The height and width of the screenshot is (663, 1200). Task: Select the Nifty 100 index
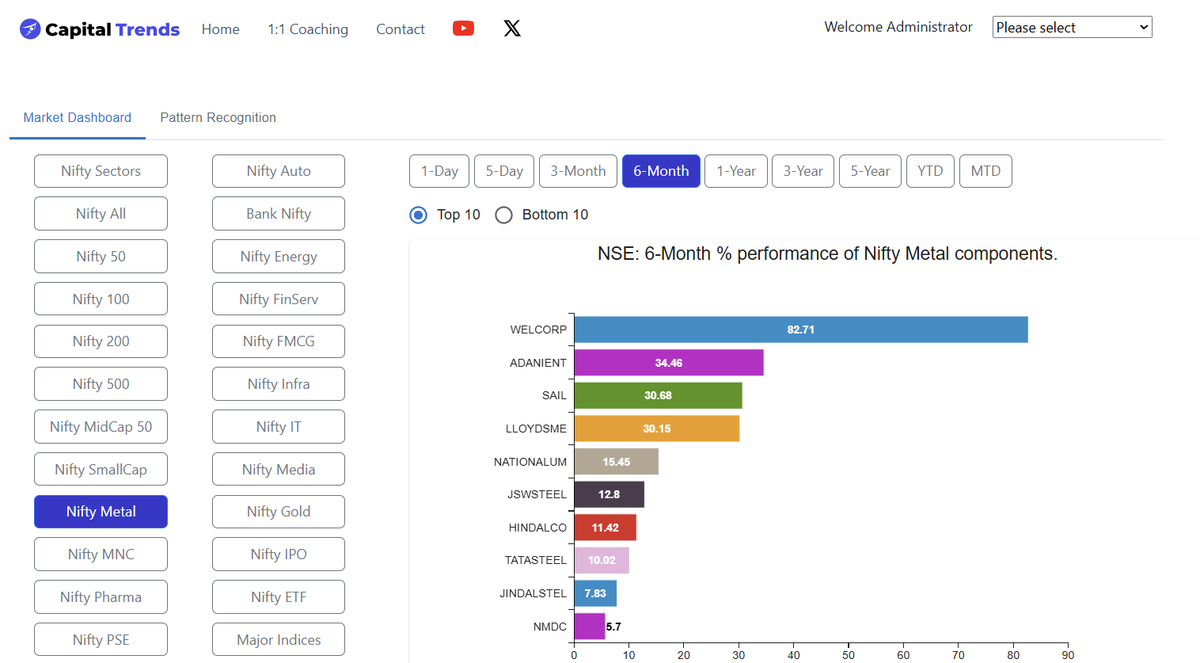[x=101, y=299]
